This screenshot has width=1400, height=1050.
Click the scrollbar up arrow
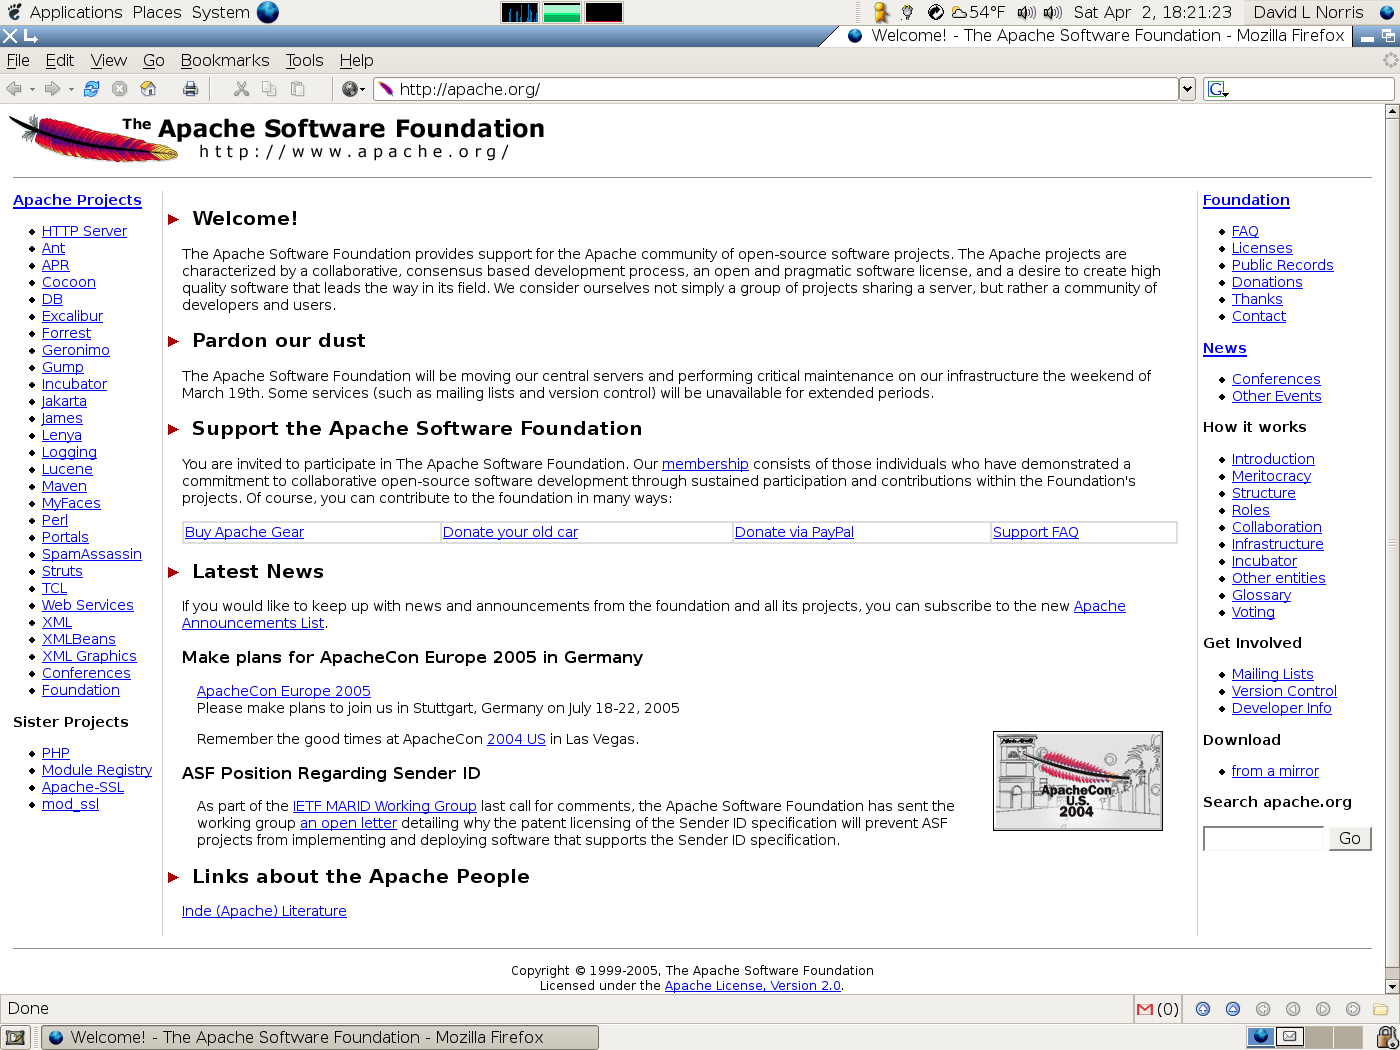coord(1392,111)
